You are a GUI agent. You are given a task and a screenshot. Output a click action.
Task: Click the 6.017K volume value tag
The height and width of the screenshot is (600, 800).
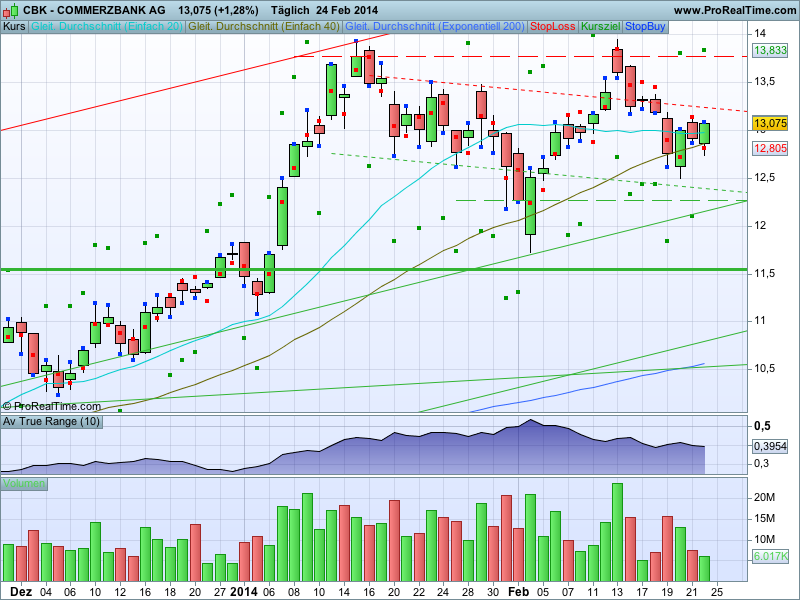(x=770, y=556)
